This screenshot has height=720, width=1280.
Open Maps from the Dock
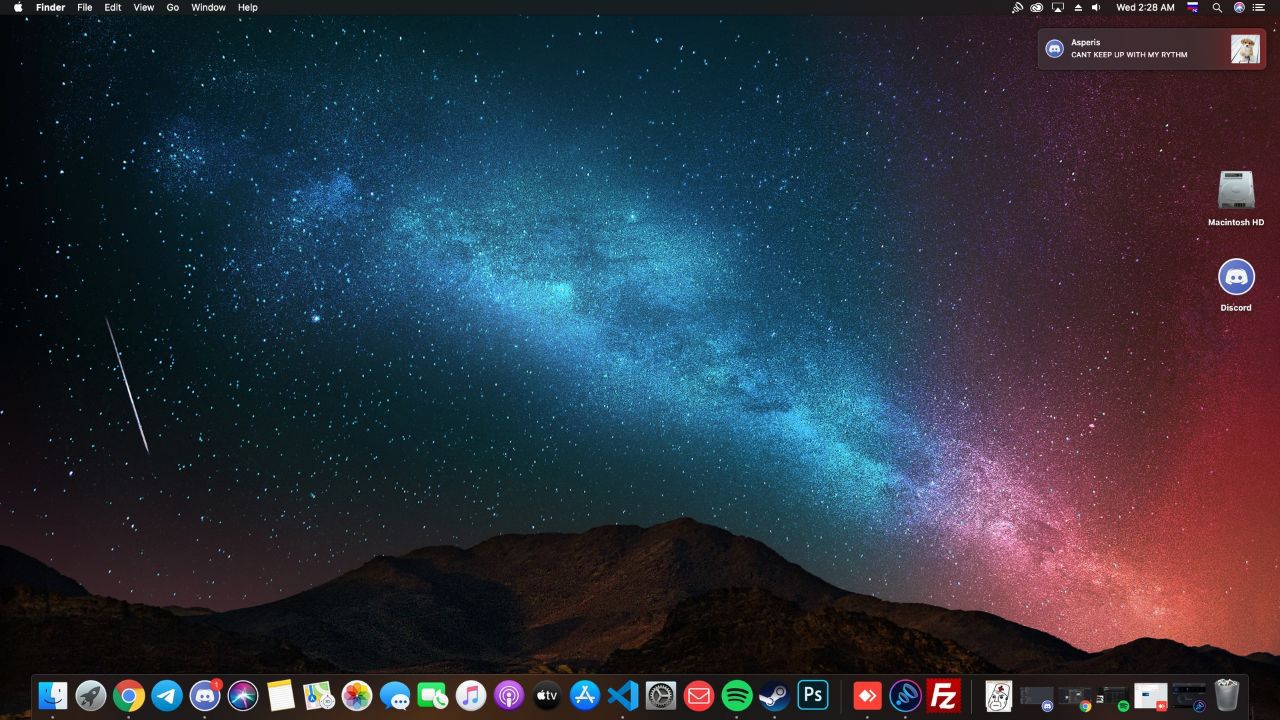pyautogui.click(x=319, y=695)
